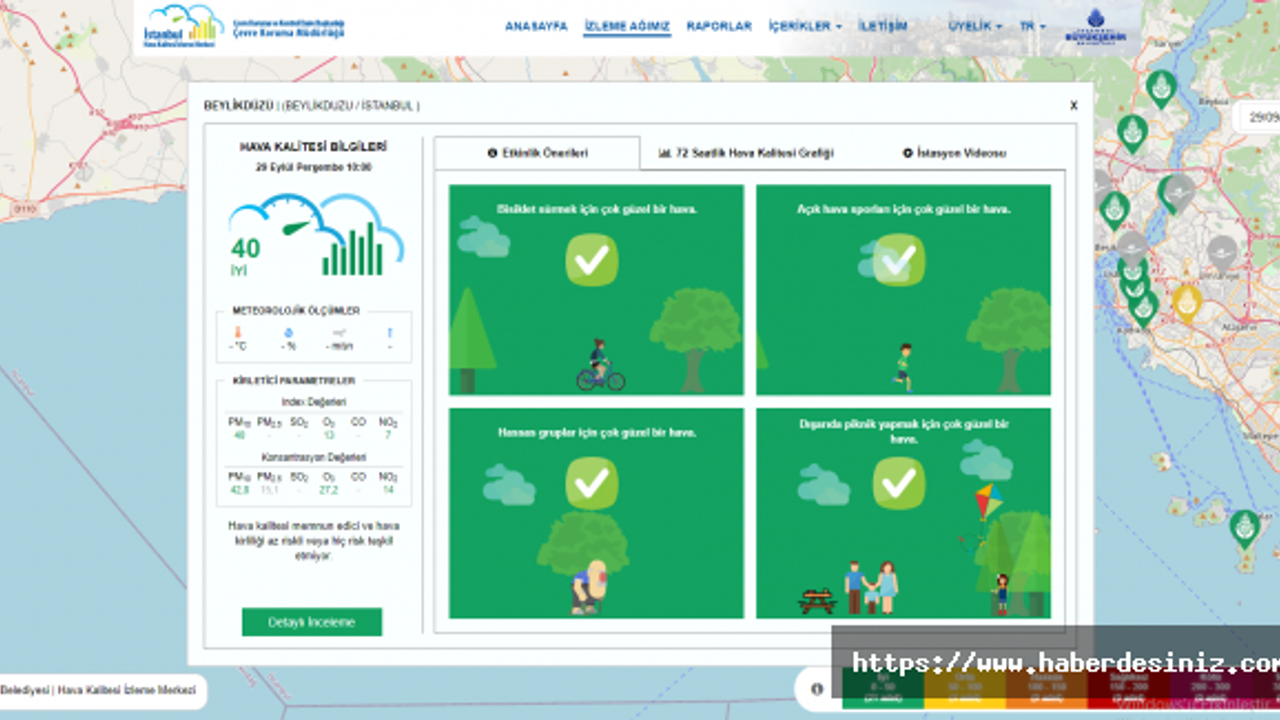
Task: Open the ANASAYFA link
Action: (x=536, y=26)
